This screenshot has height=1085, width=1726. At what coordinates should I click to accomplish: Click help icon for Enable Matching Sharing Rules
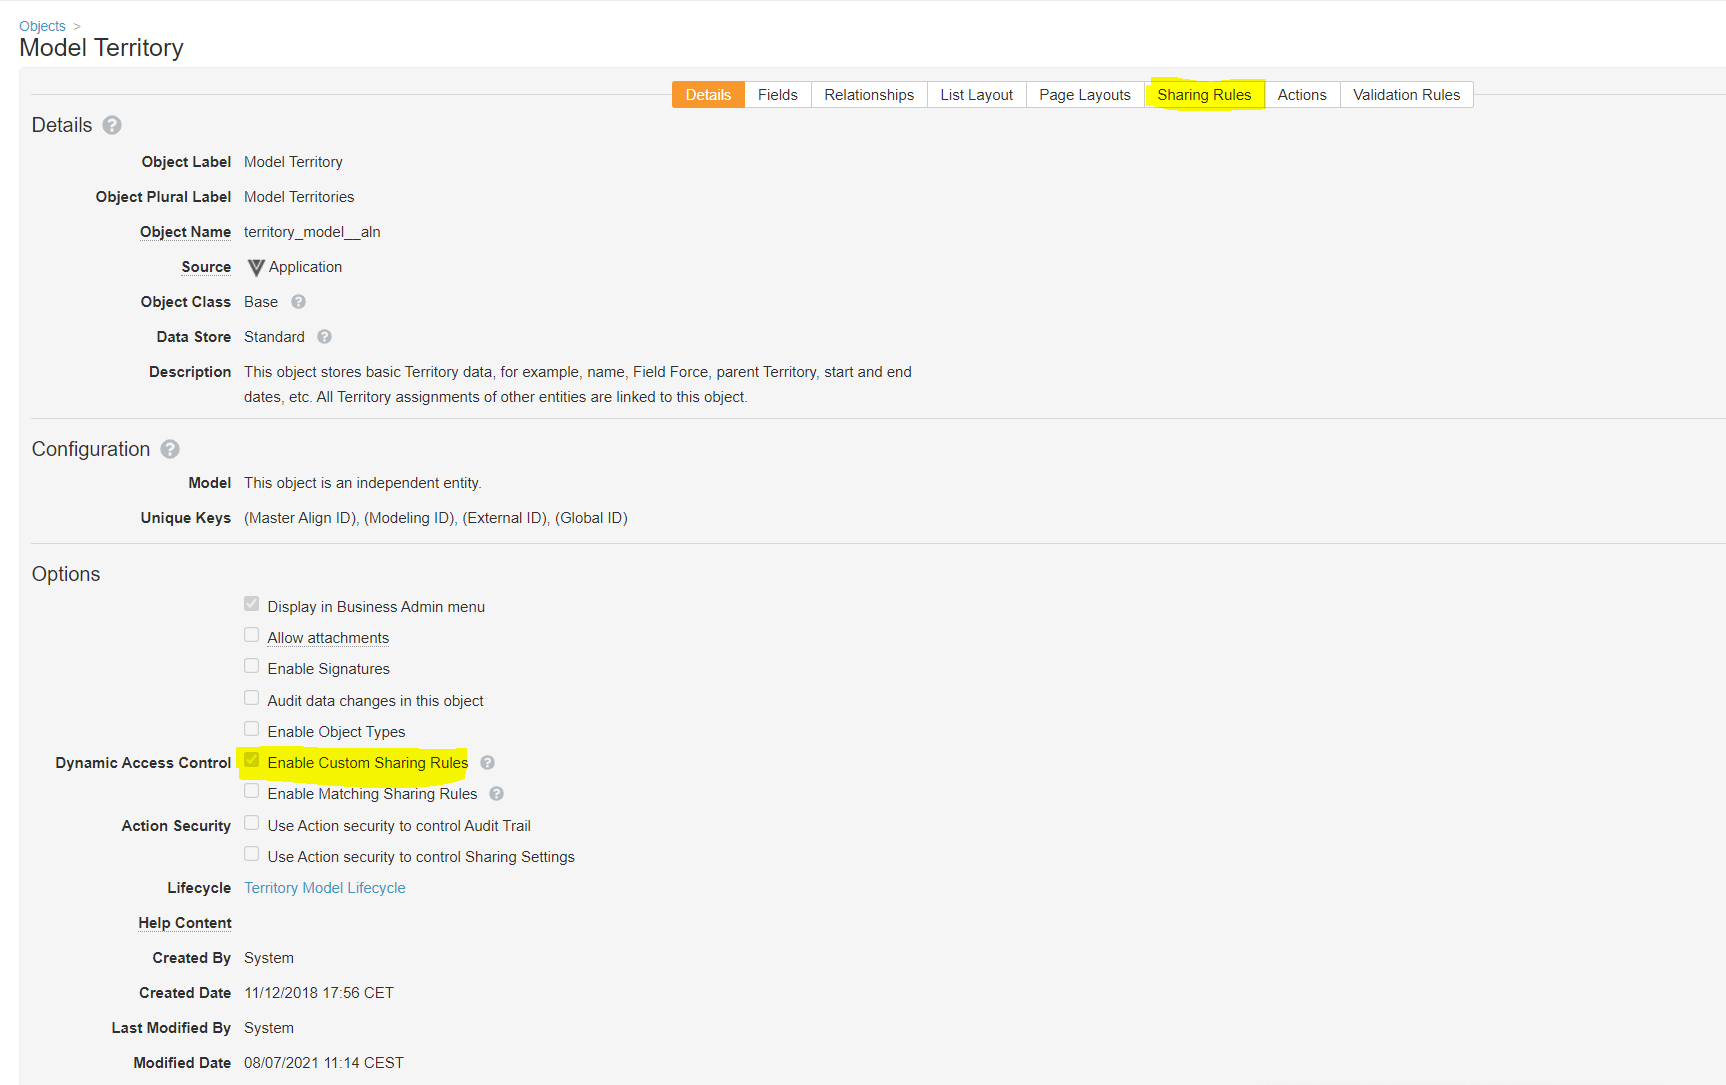pos(496,794)
